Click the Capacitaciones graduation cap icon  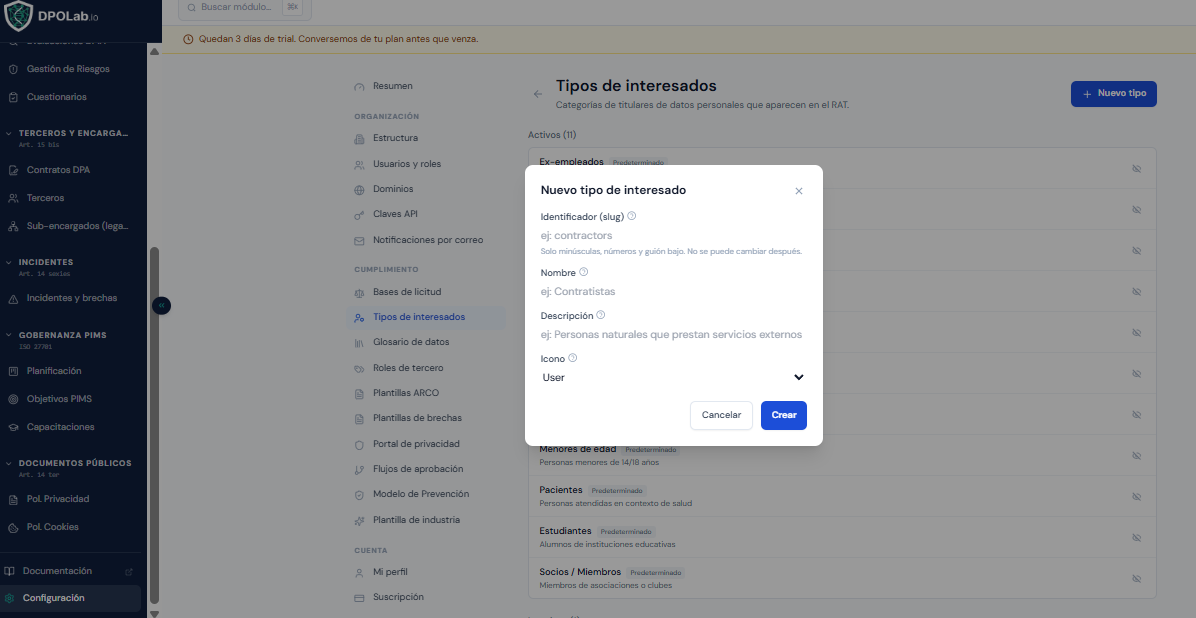click(12, 427)
